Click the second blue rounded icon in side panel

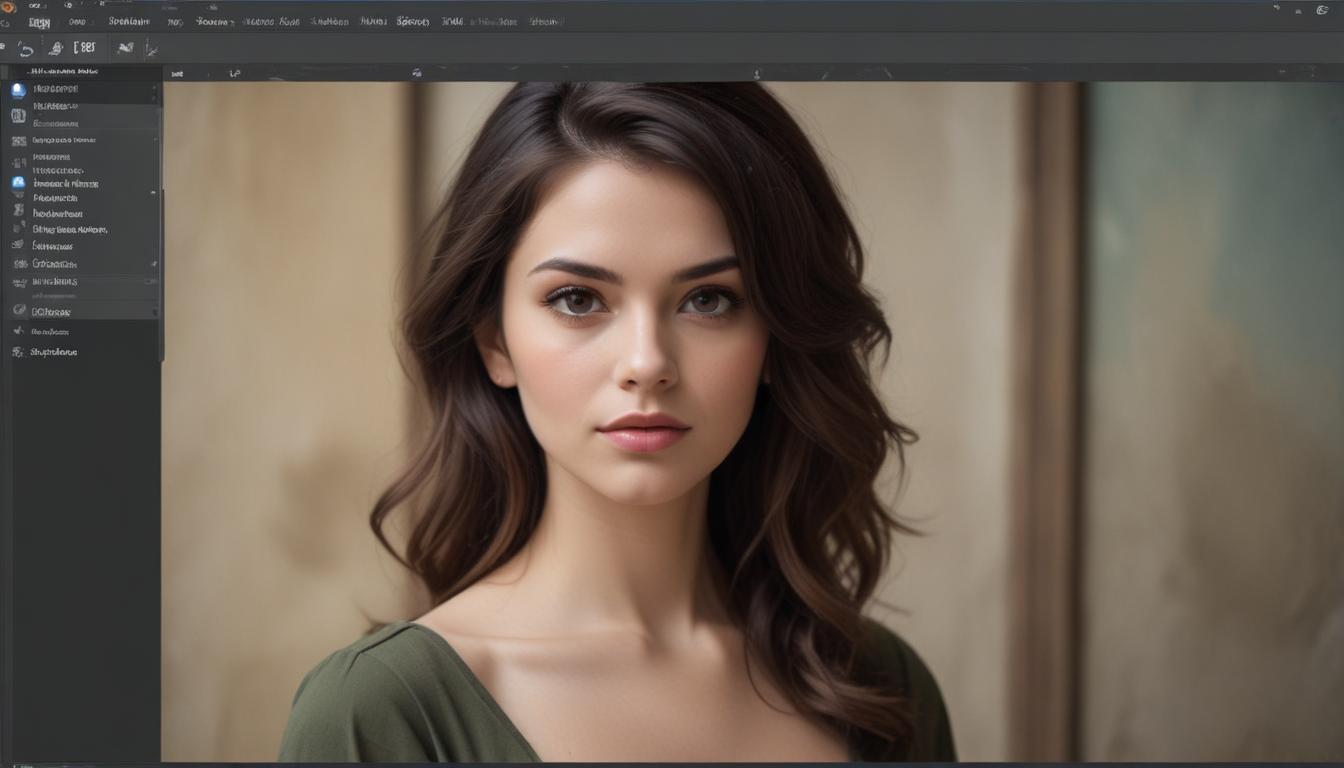point(18,183)
